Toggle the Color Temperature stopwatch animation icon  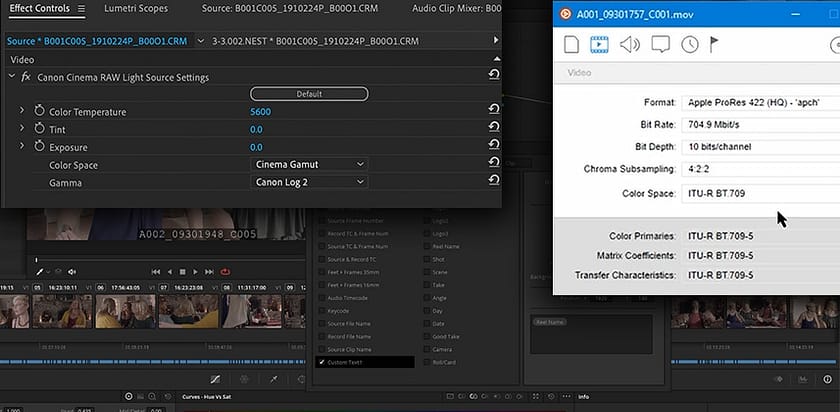(x=39, y=111)
